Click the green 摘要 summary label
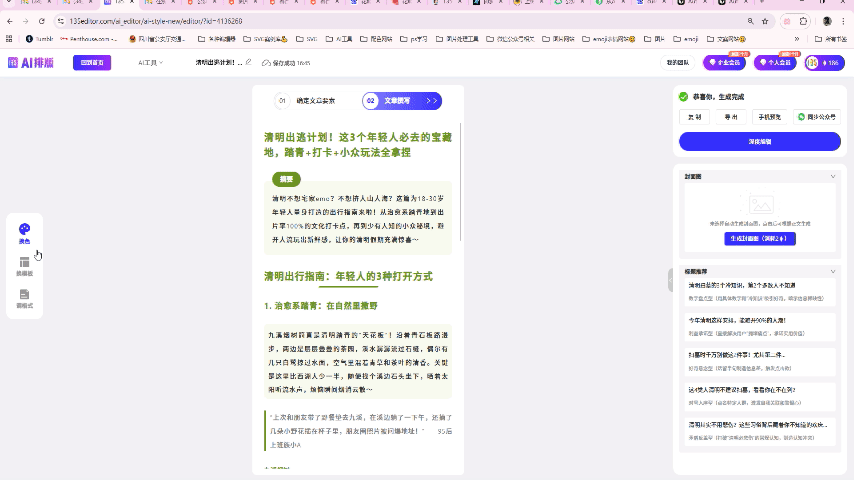 click(286, 179)
